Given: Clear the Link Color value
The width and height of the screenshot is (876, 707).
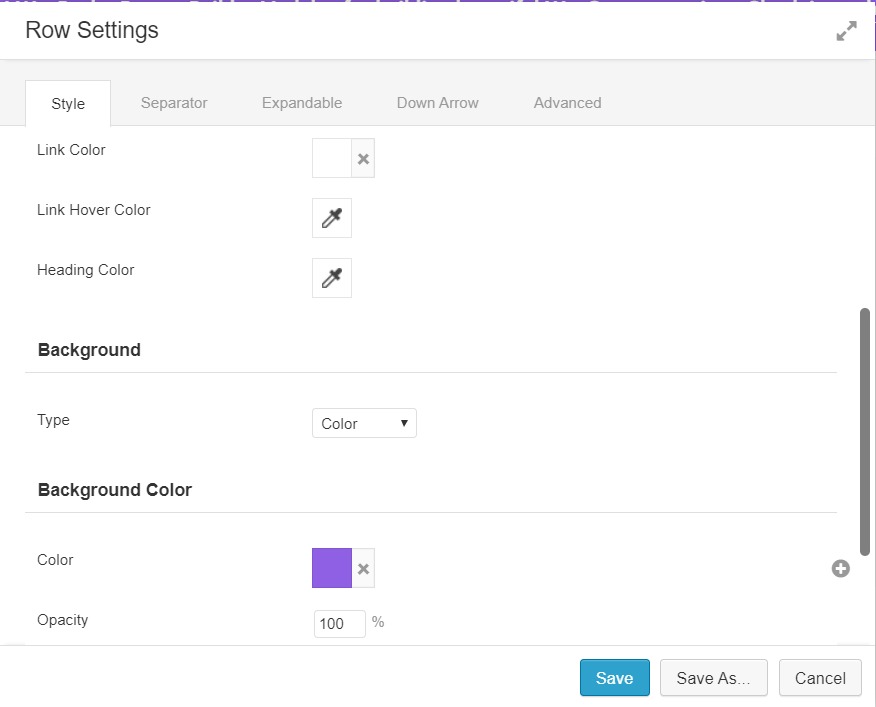Looking at the screenshot, I should click(363, 159).
